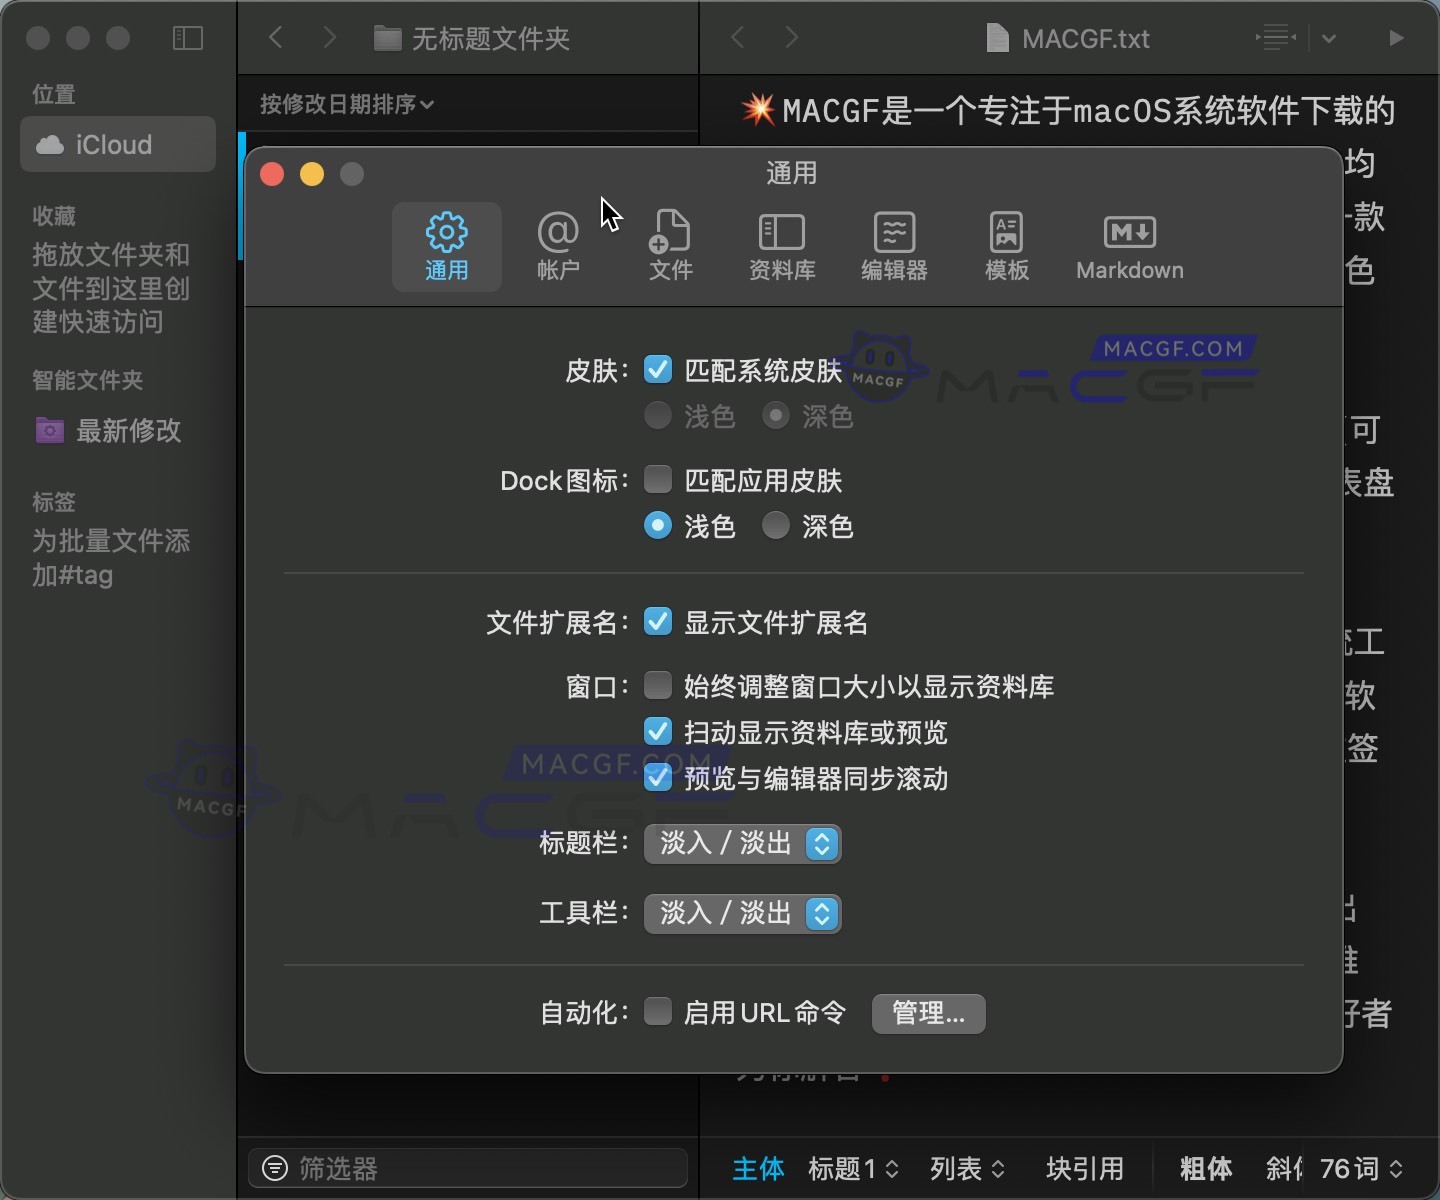This screenshot has height=1200, width=1440.
Task: Toggle the Finder sidebar icon
Action: pyautogui.click(x=187, y=38)
